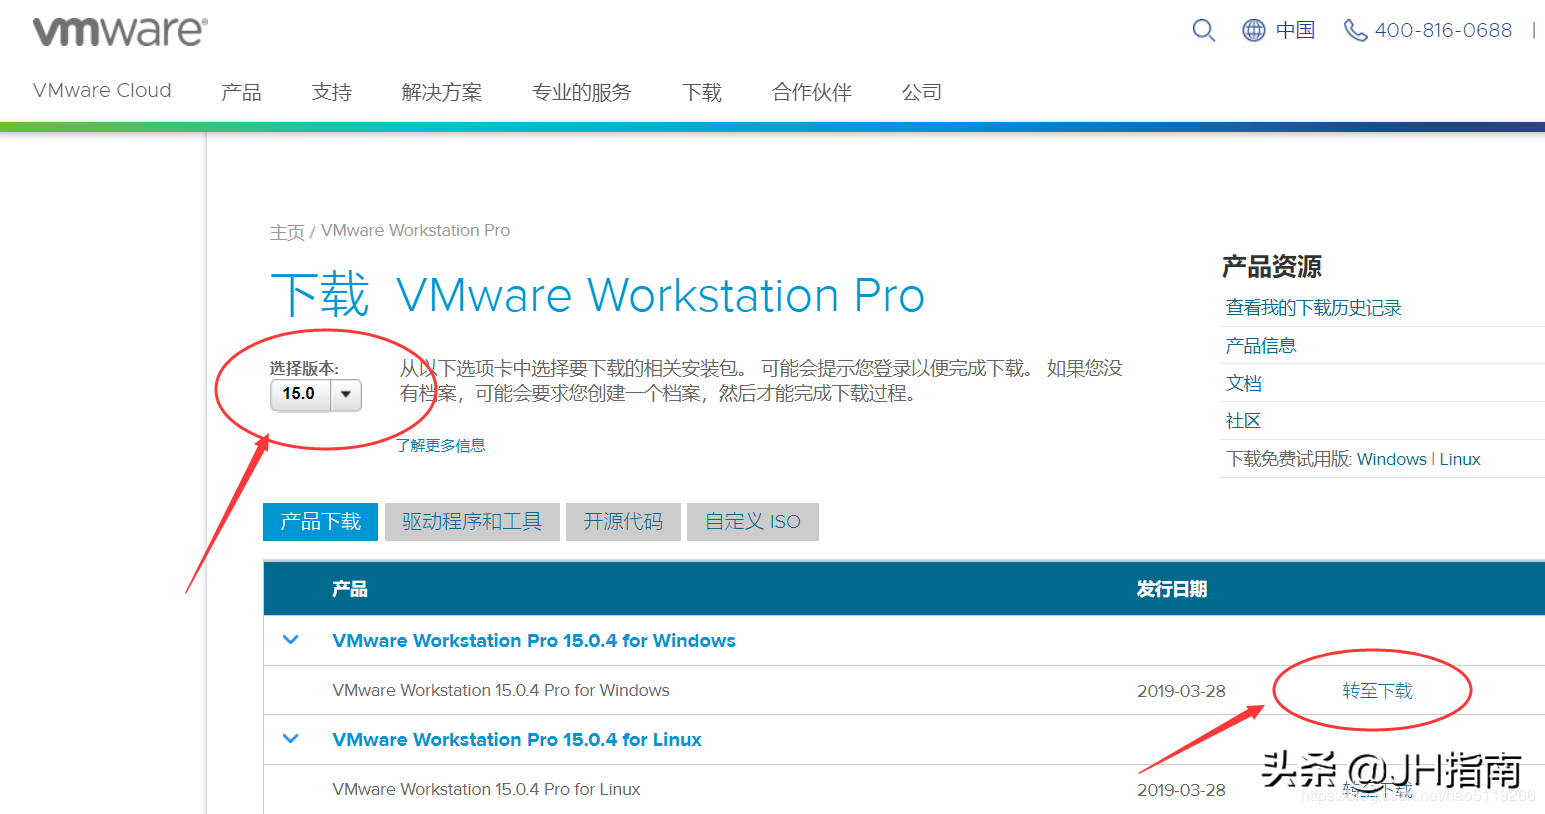The height and width of the screenshot is (814, 1545).
Task: Click the Windows row date 2019-03-28
Action: click(x=1181, y=691)
